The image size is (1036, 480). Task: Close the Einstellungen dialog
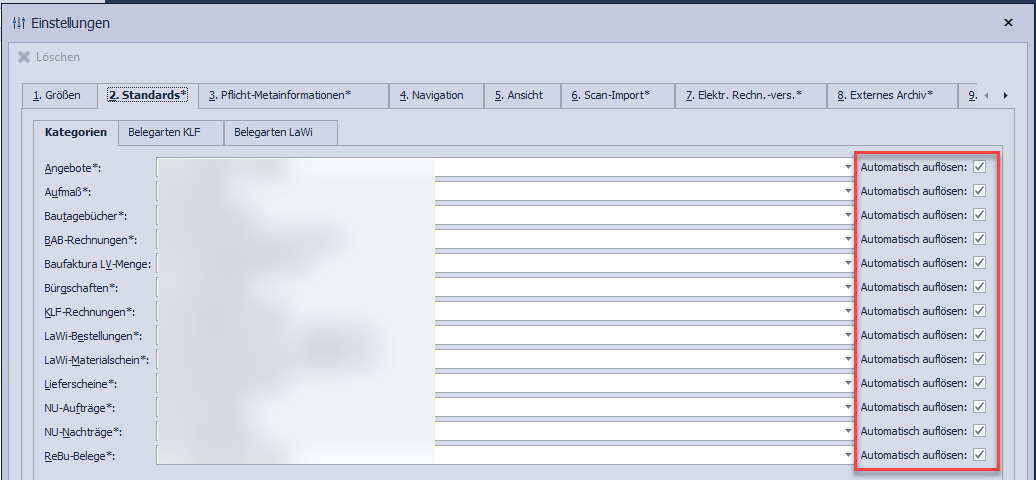tap(1007, 22)
